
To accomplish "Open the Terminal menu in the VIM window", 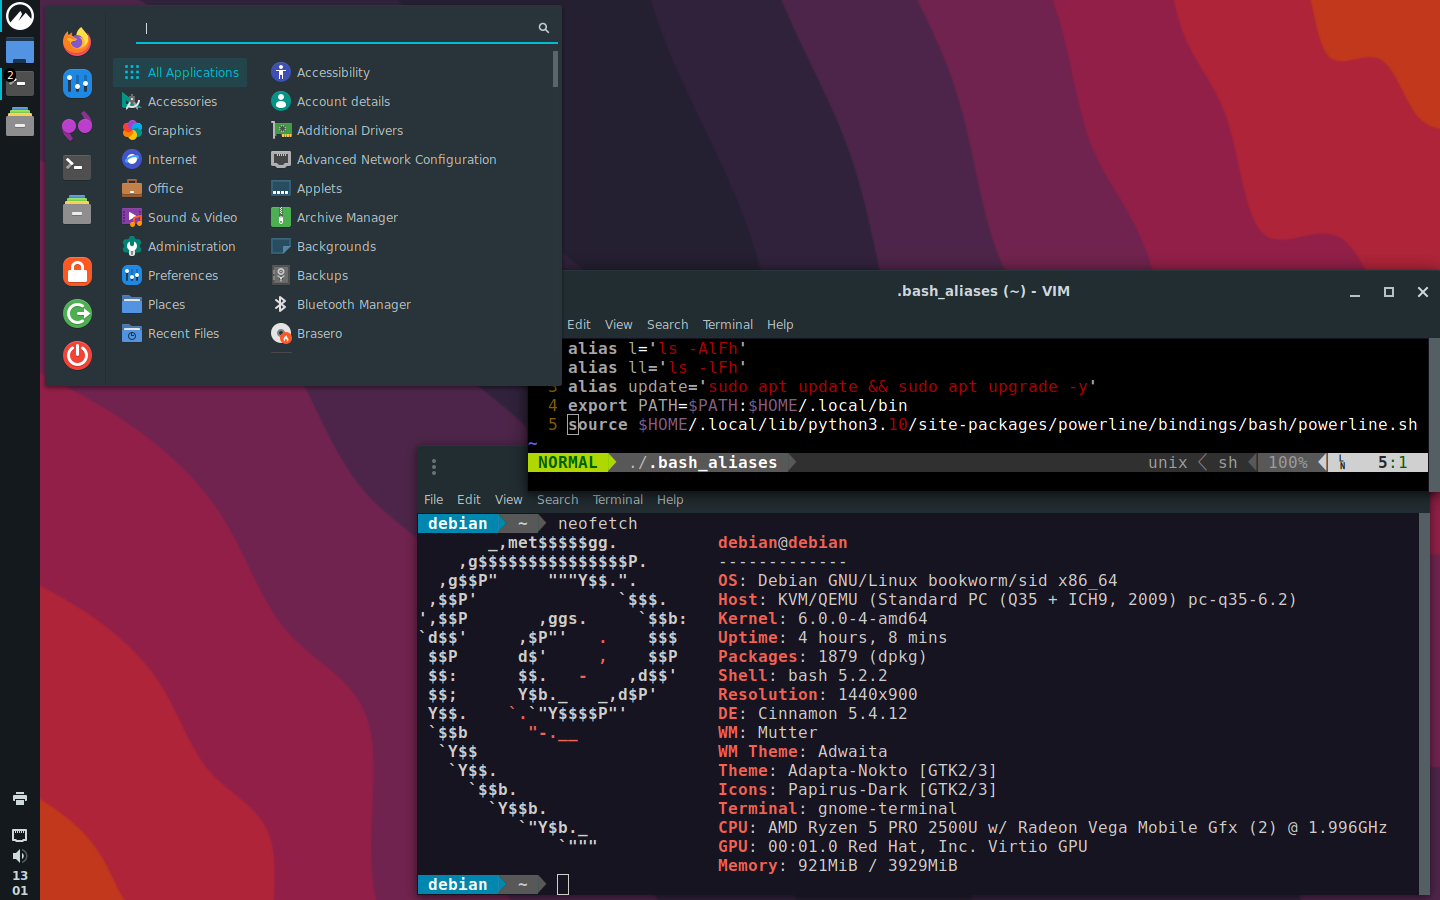I will (x=728, y=325).
